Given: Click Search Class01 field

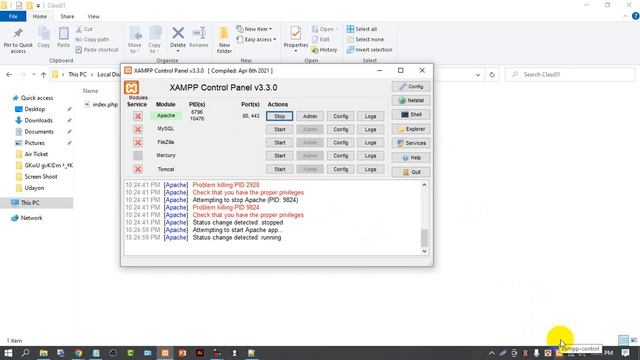Looking at the screenshot, I should click(x=570, y=75).
